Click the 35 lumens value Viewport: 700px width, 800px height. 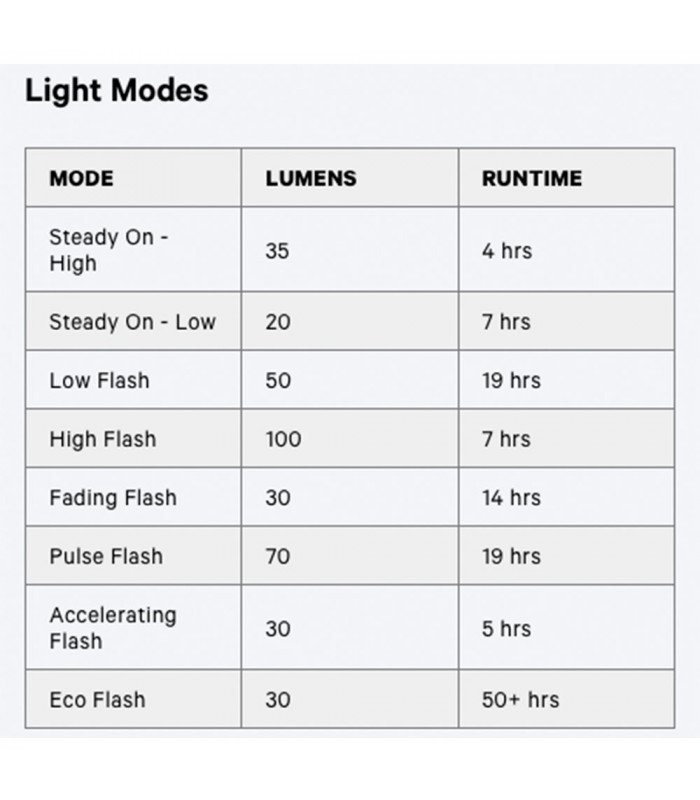pyautogui.click(x=277, y=251)
